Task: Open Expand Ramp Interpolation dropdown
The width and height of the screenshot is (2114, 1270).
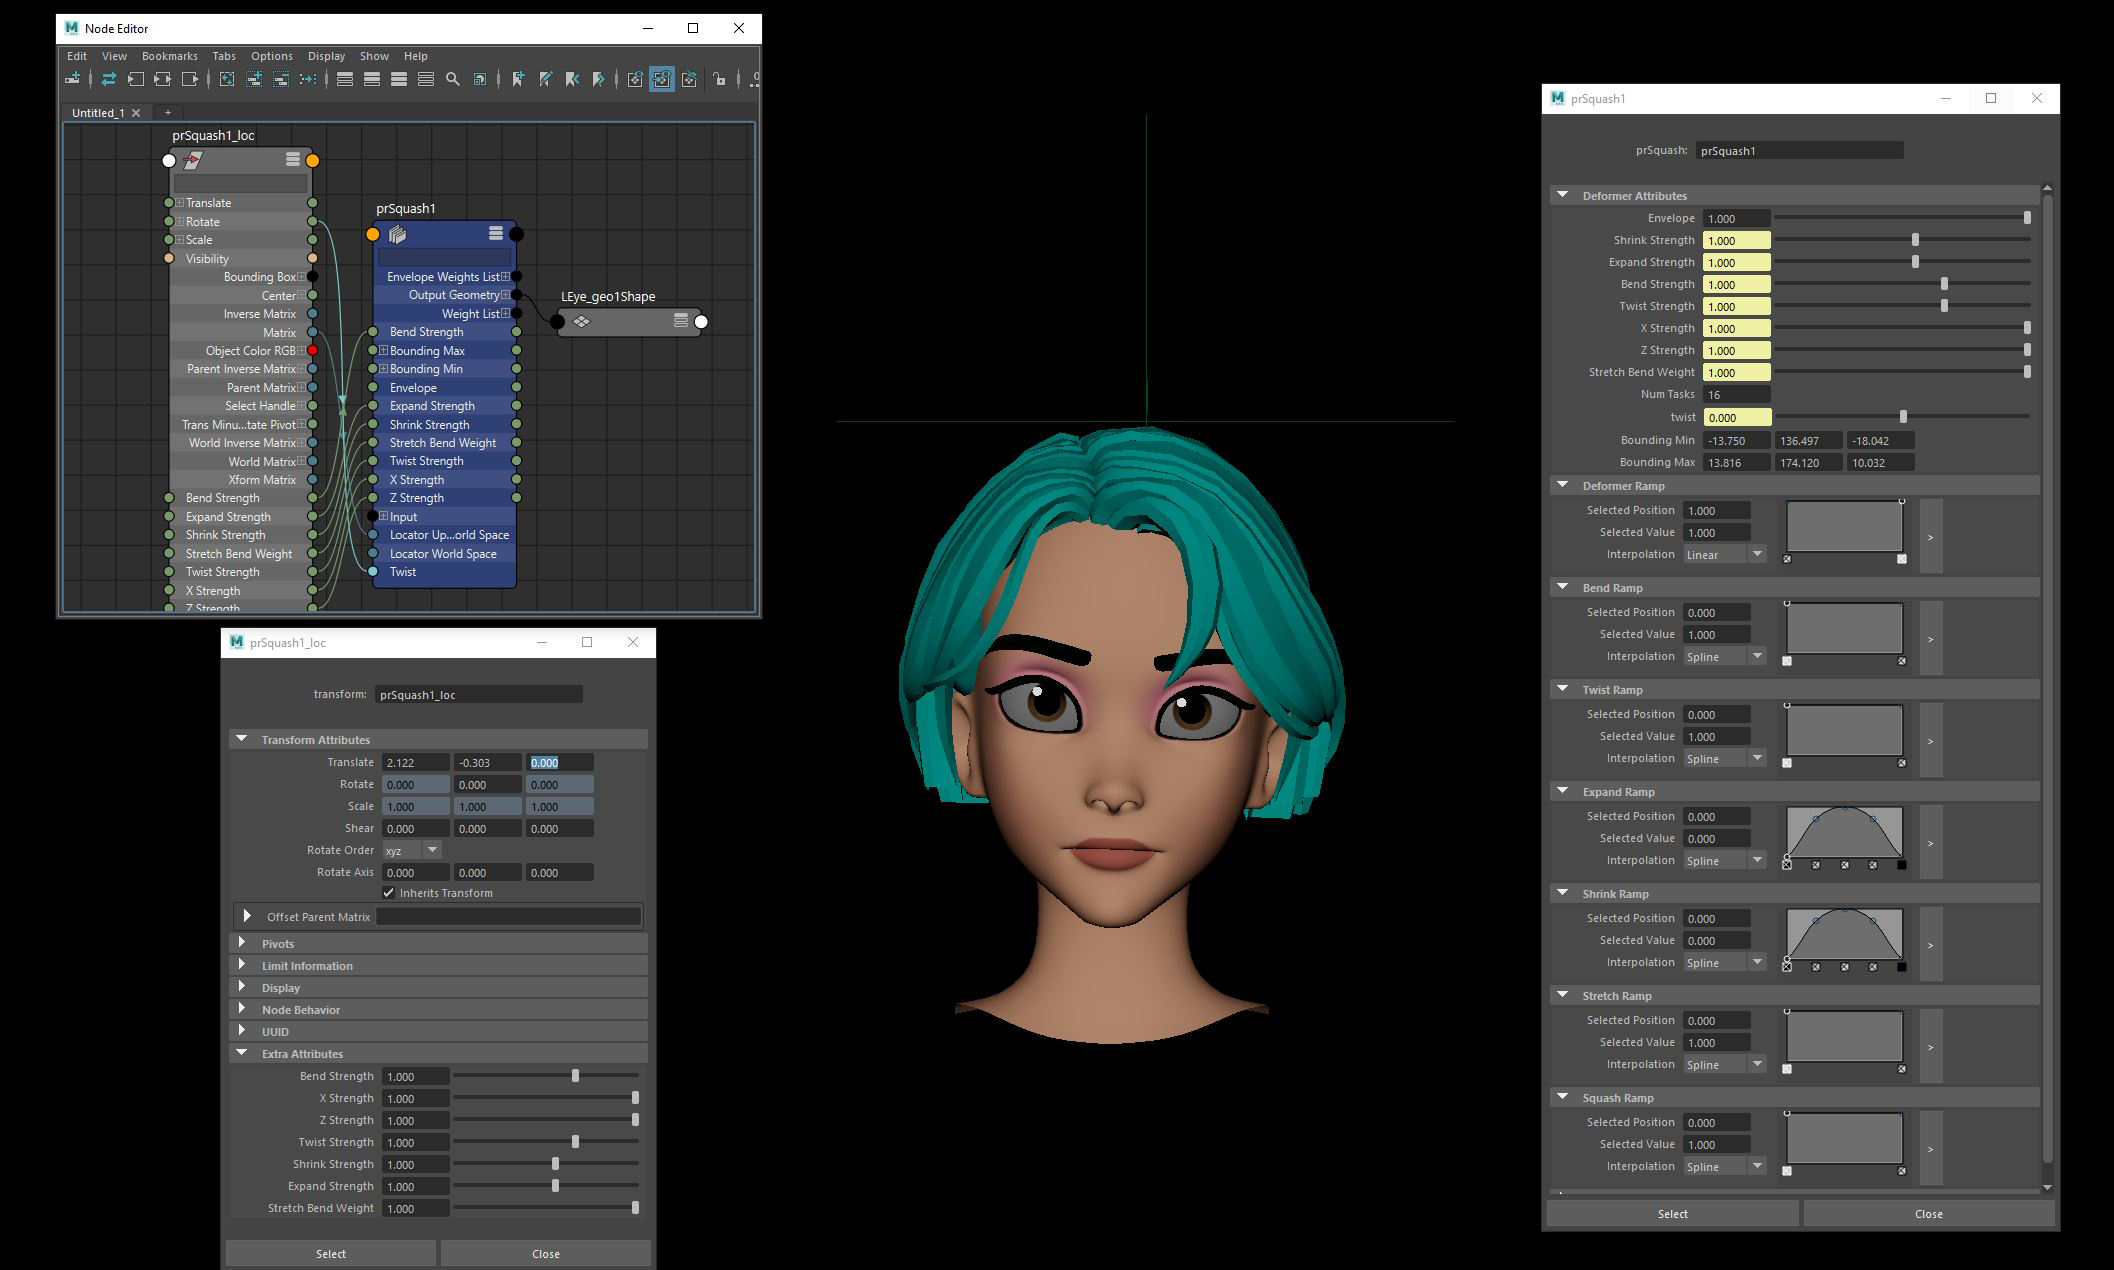Action: click(1724, 860)
